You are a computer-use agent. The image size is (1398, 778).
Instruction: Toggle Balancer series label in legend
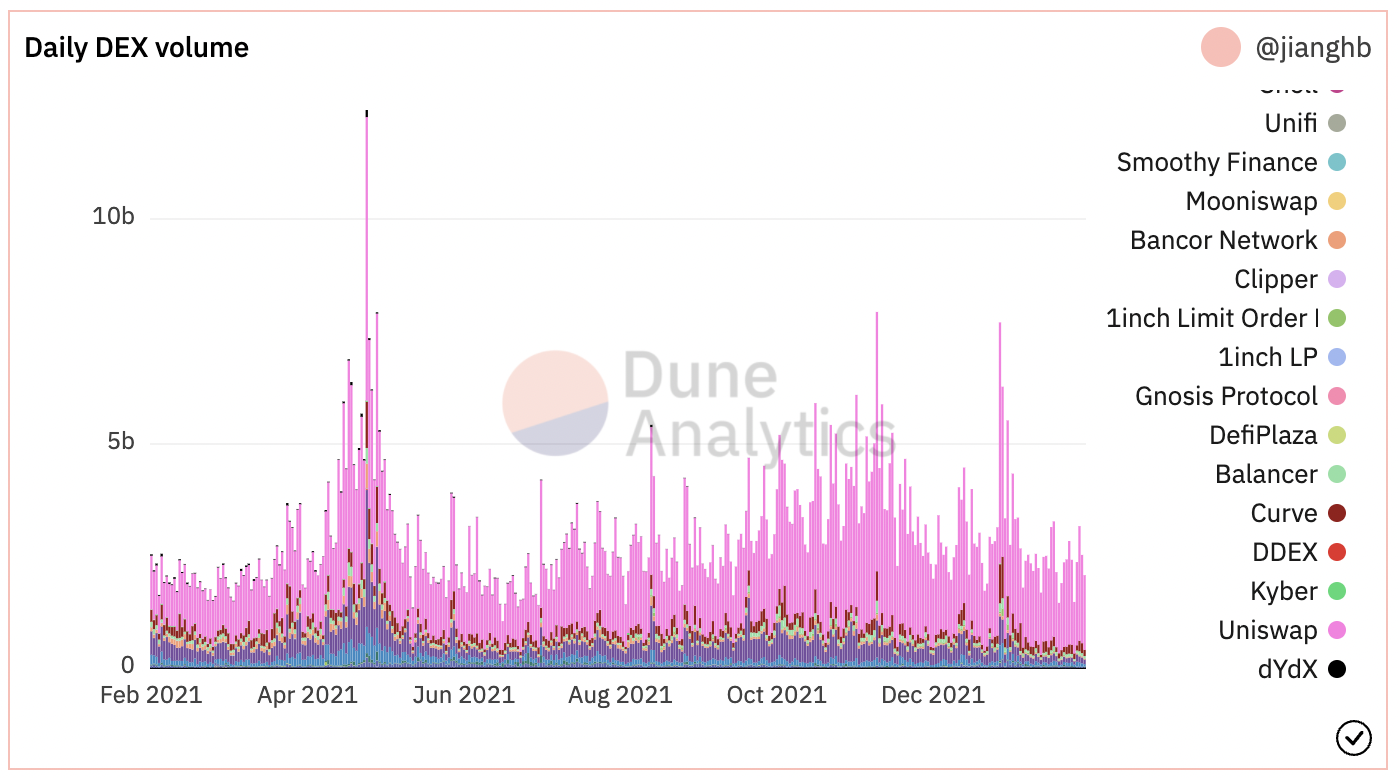coord(1267,475)
